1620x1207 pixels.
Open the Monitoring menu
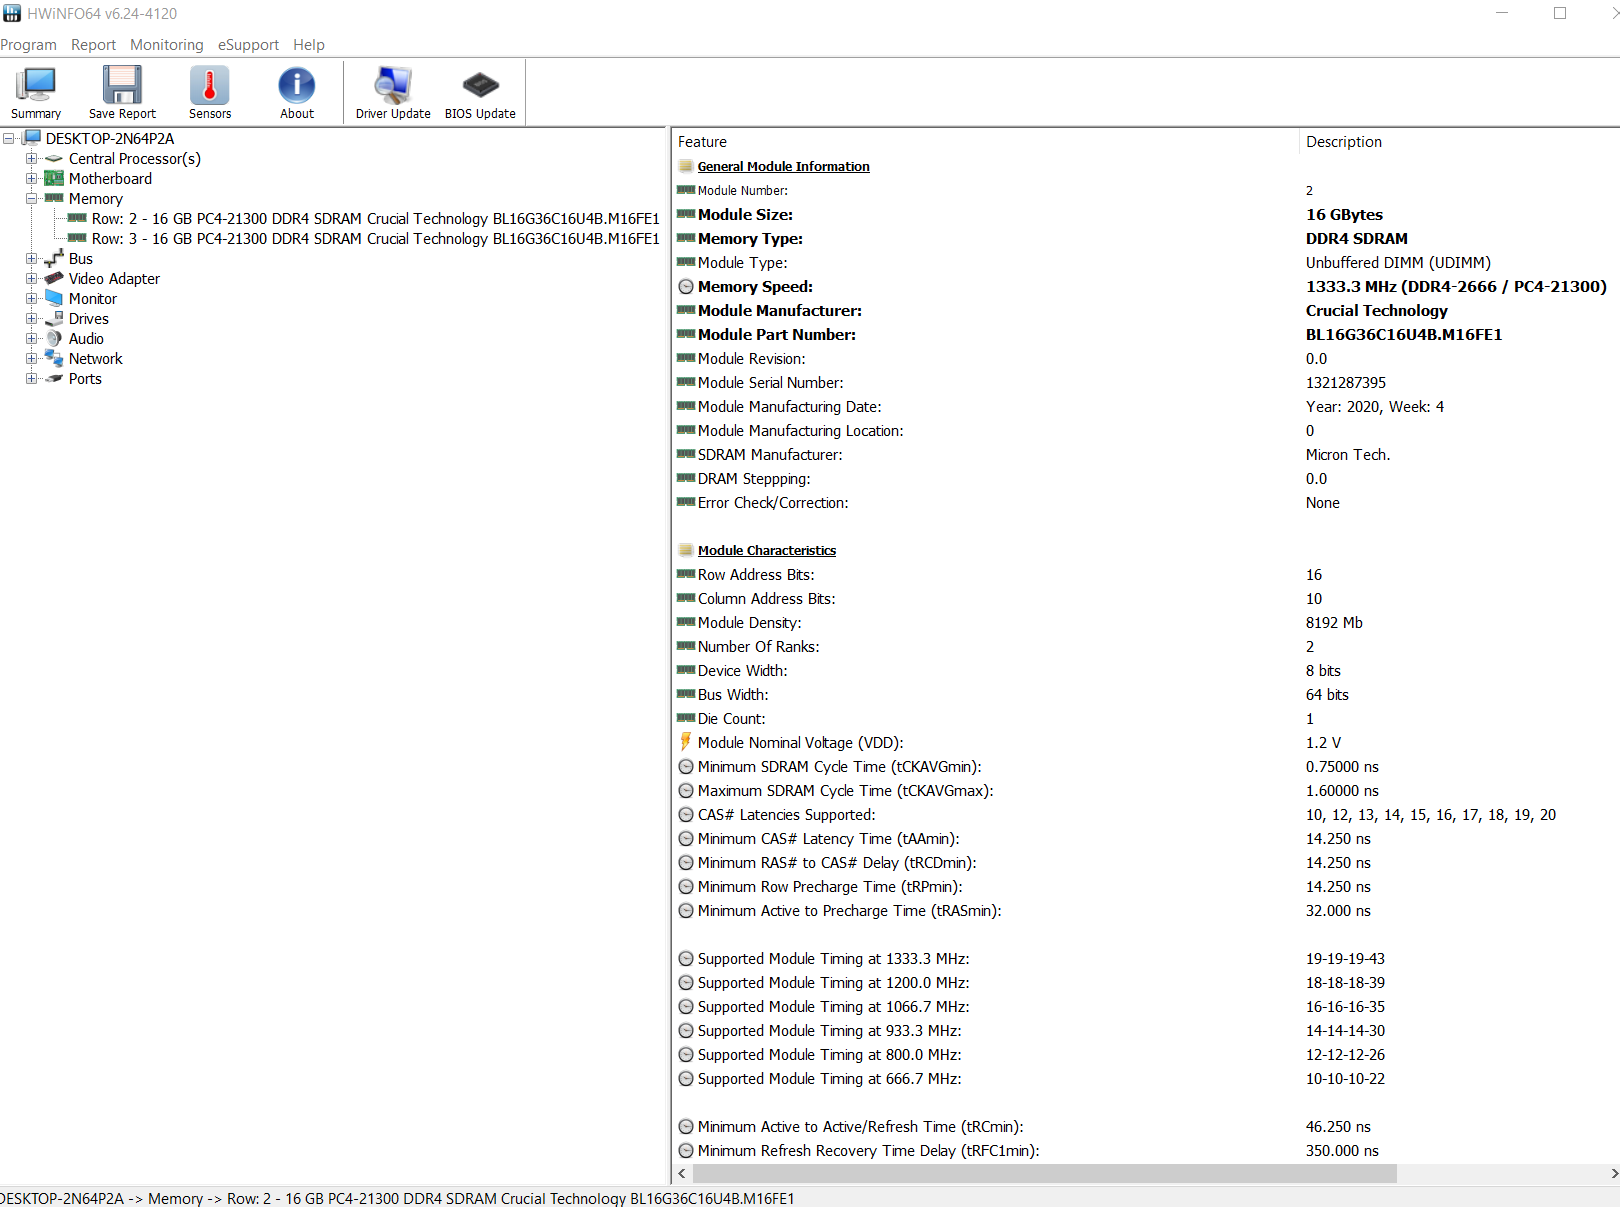pyautogui.click(x=167, y=45)
